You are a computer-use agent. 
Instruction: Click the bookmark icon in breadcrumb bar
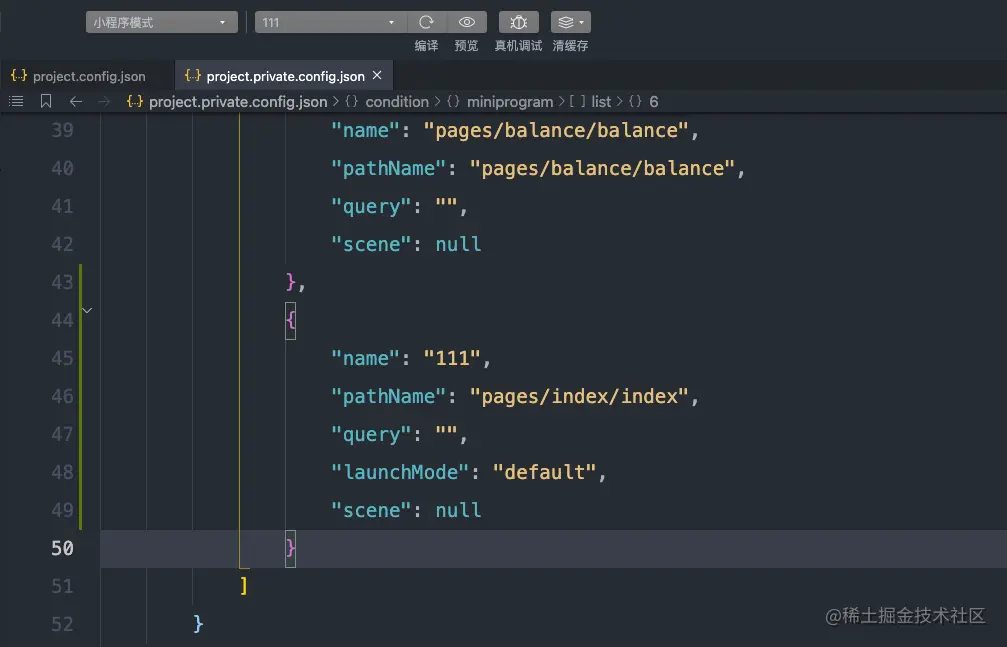[46, 101]
